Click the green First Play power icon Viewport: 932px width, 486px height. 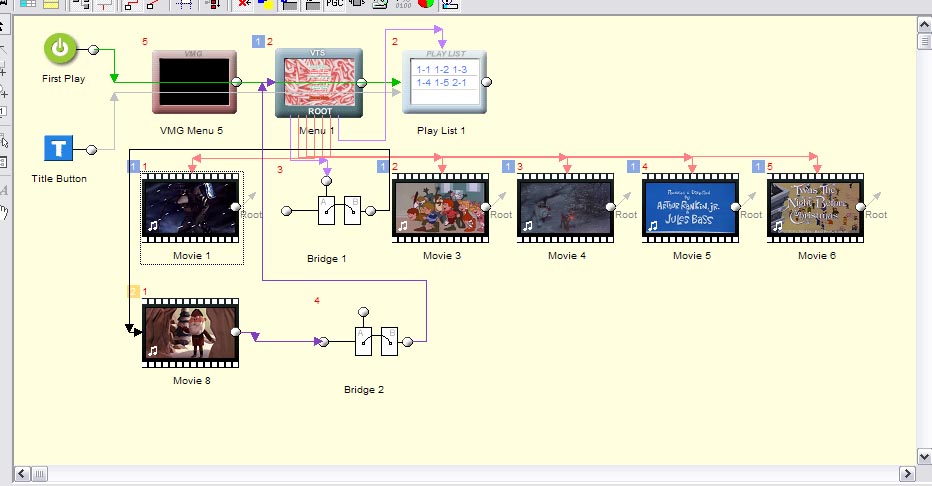60,49
